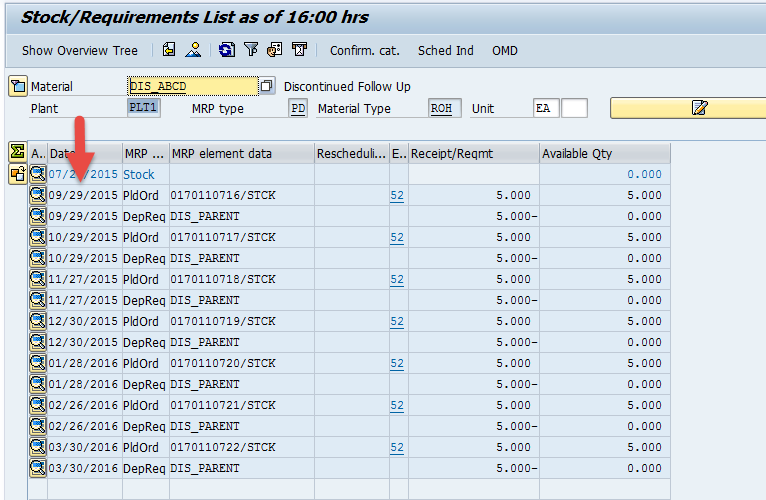Click exception link 52 for order 0170110717
The width and height of the screenshot is (766, 500).
[x=397, y=238]
